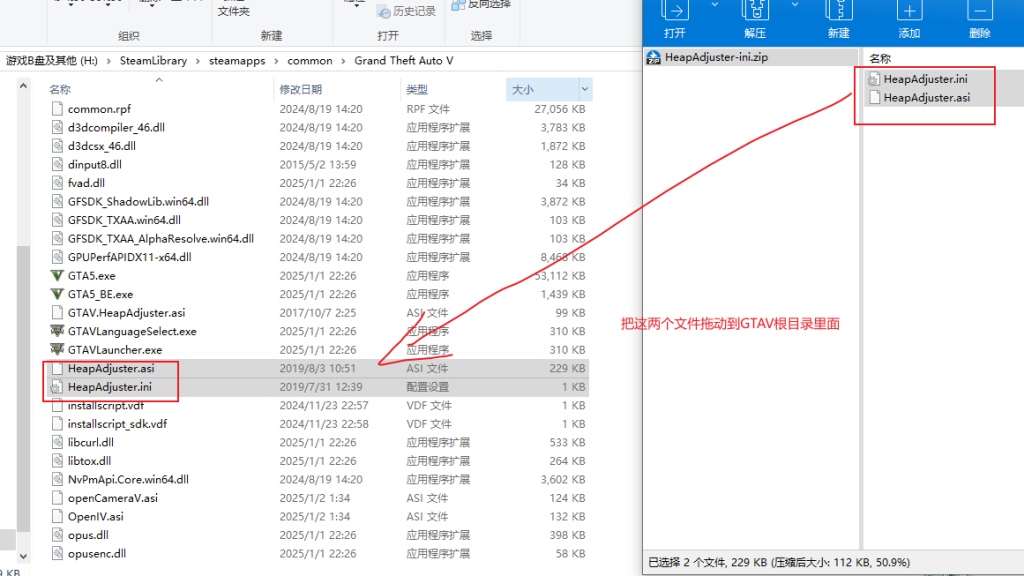Click the common.rpf file icon

pyautogui.click(x=57, y=109)
